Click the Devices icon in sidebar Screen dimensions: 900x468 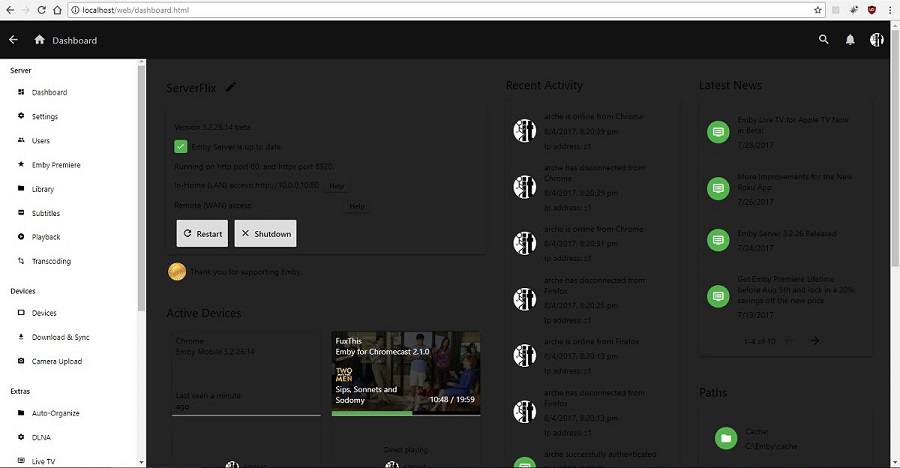(x=21, y=313)
